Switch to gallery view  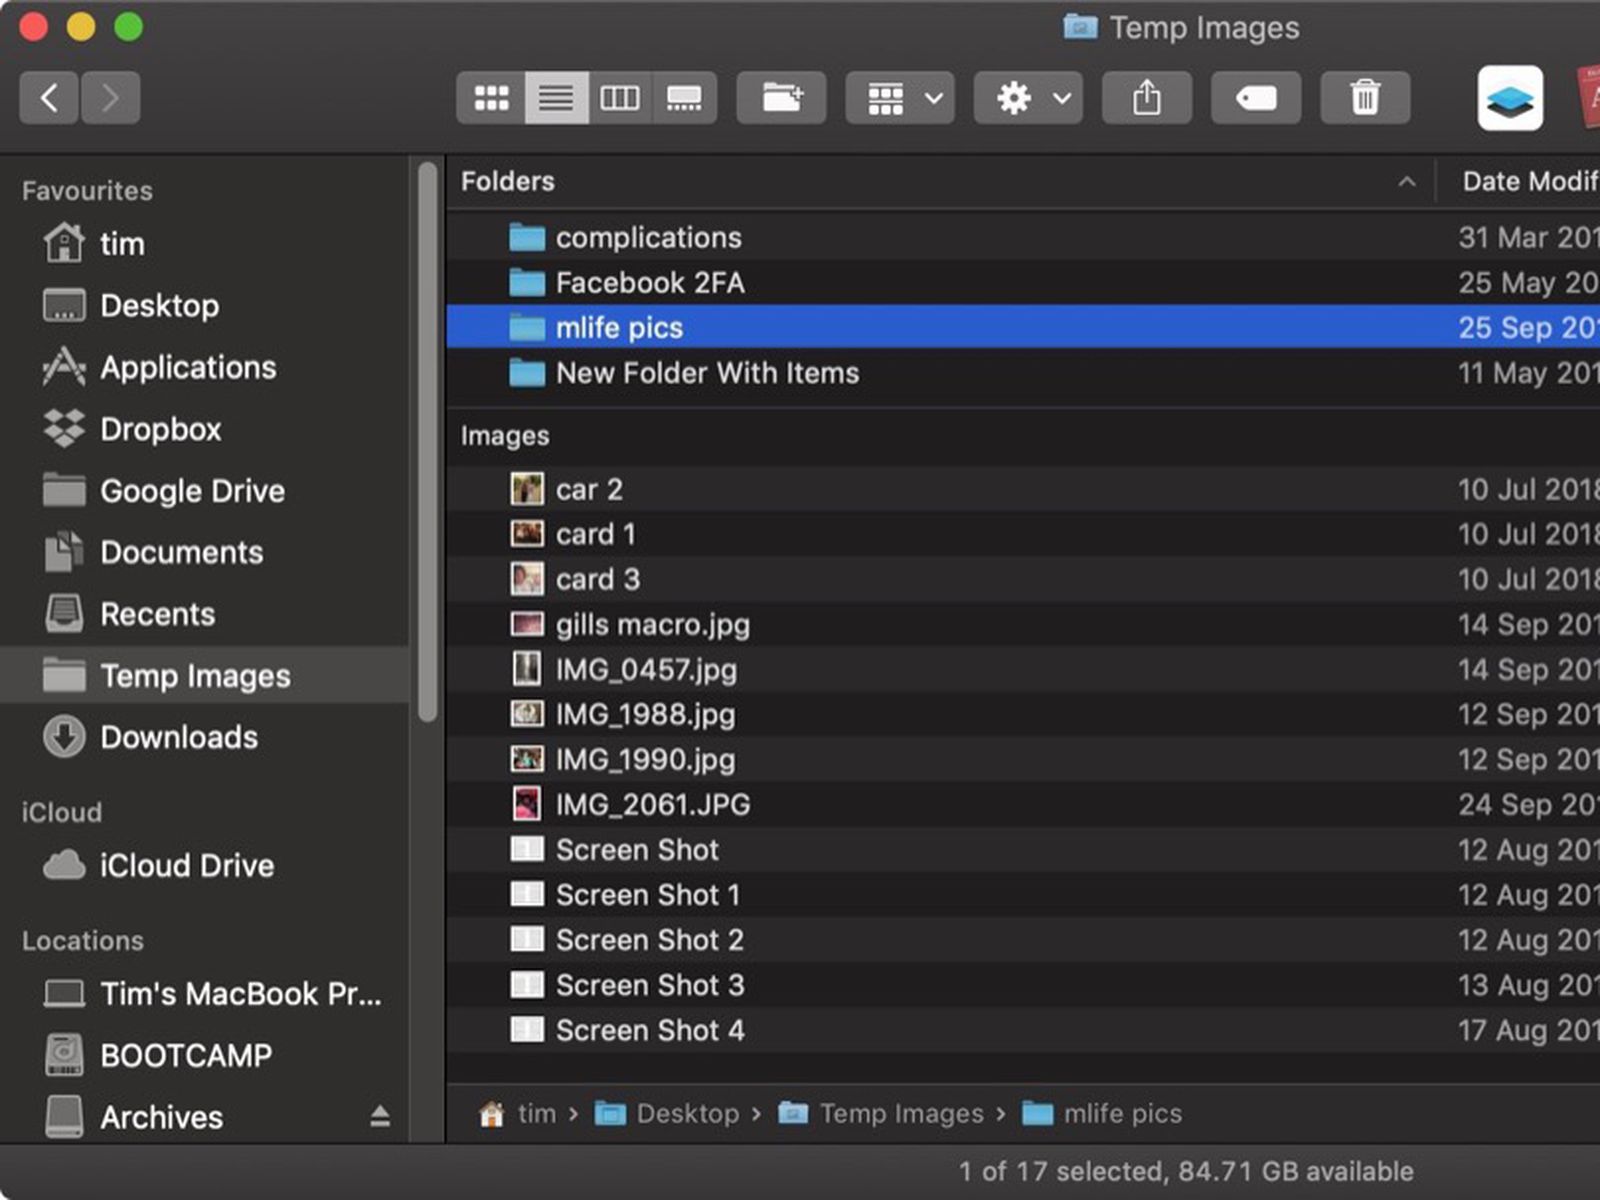pos(684,98)
